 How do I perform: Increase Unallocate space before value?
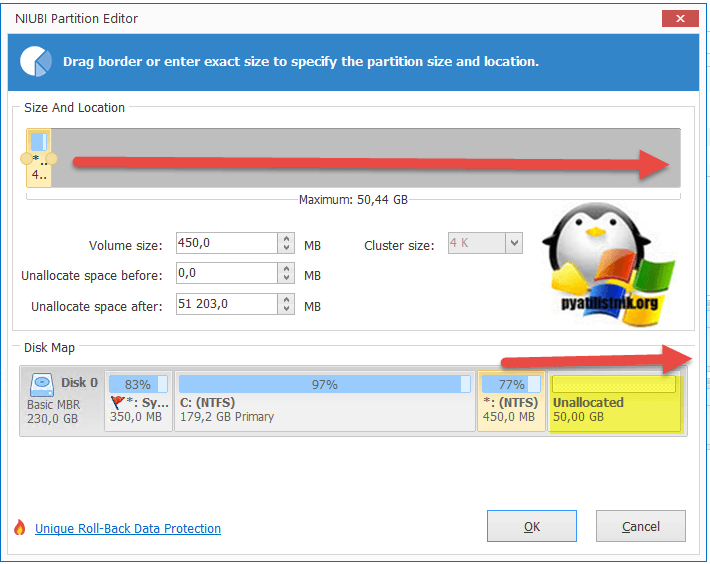[286, 268]
